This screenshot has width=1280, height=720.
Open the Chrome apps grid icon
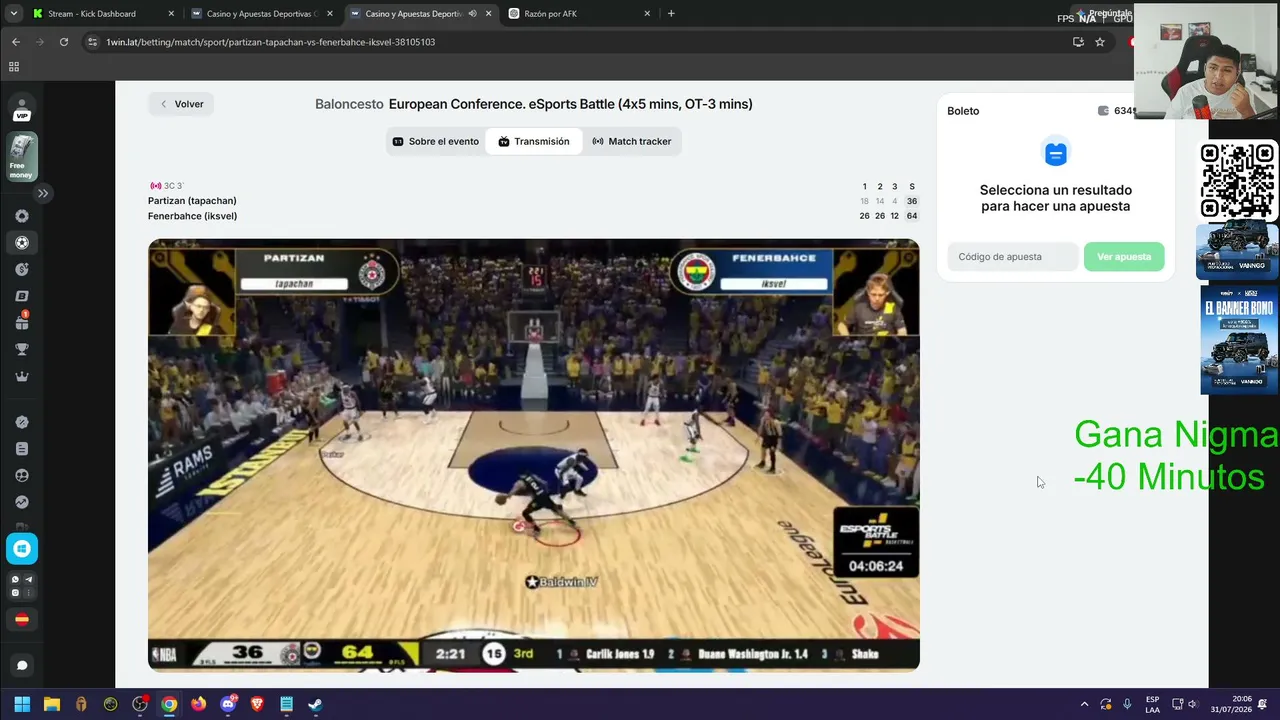(14, 67)
